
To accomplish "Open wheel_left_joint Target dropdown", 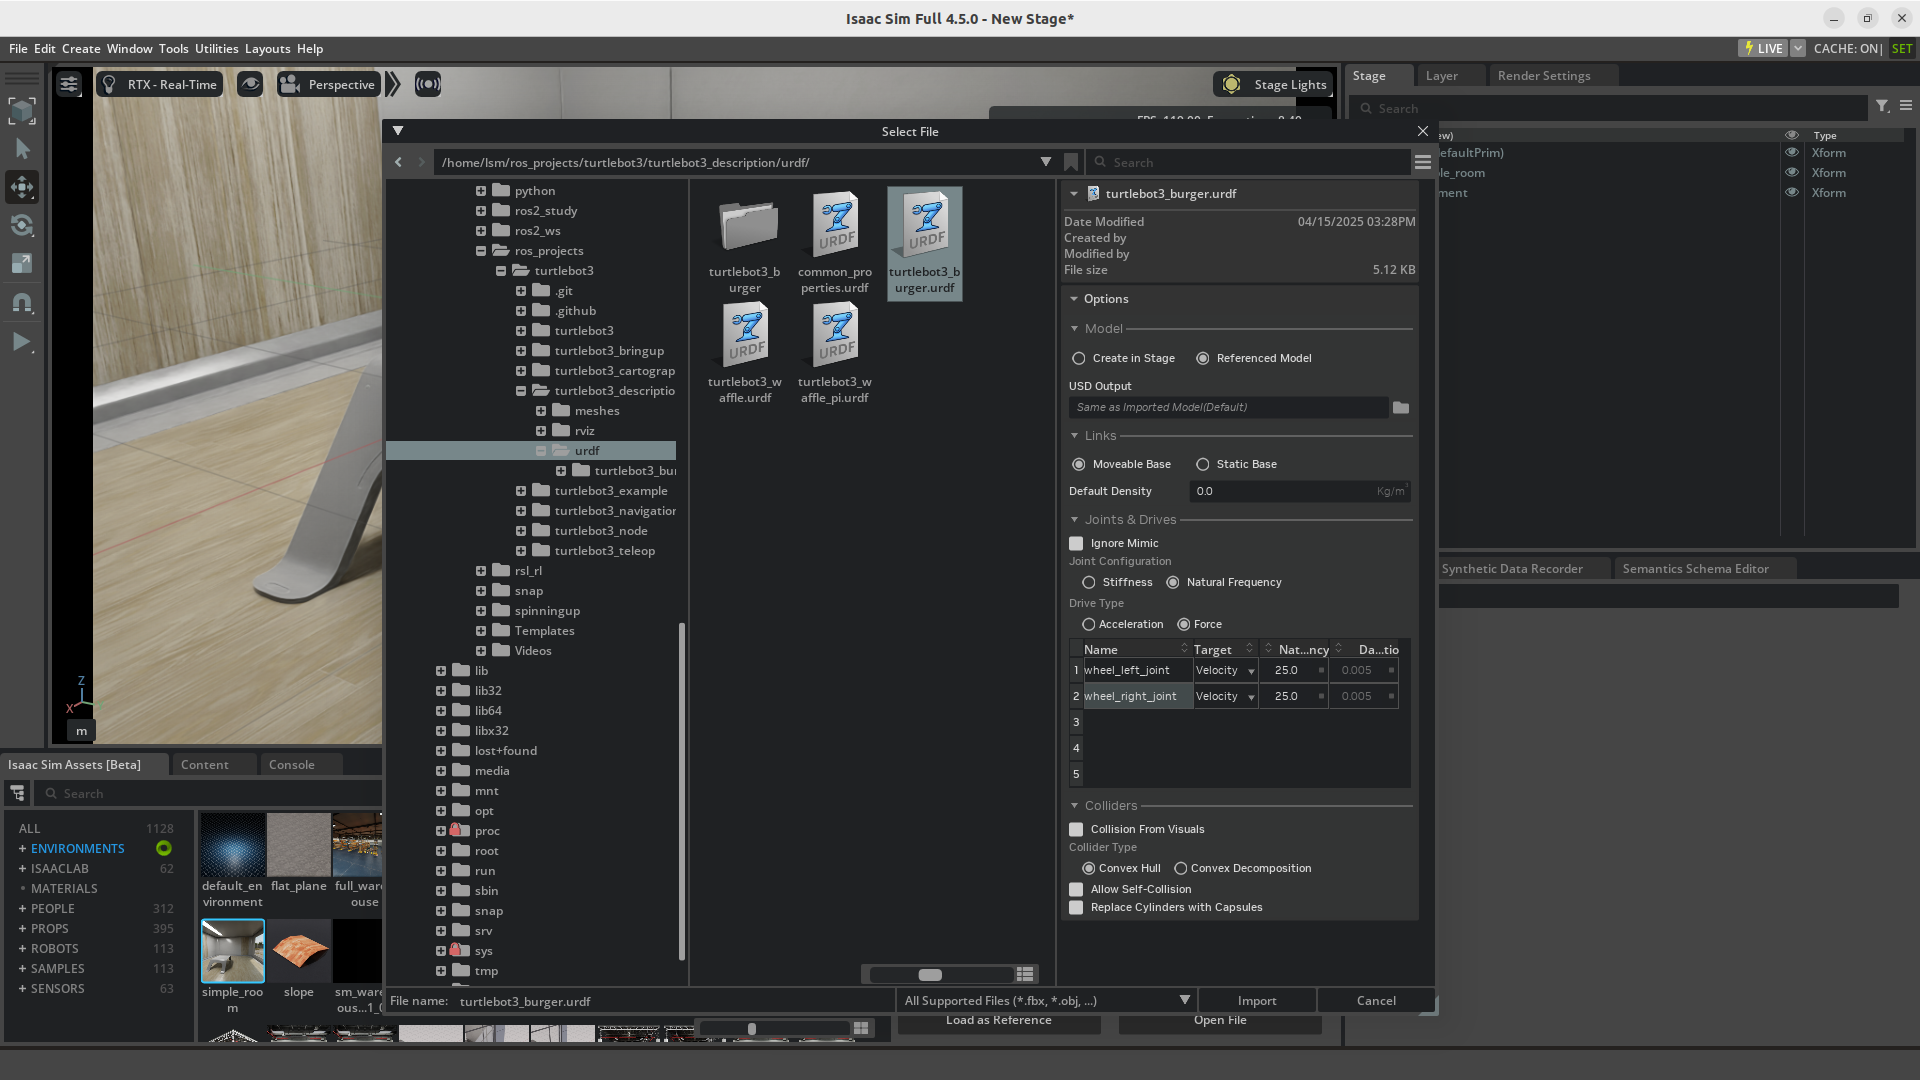I will pos(1226,670).
